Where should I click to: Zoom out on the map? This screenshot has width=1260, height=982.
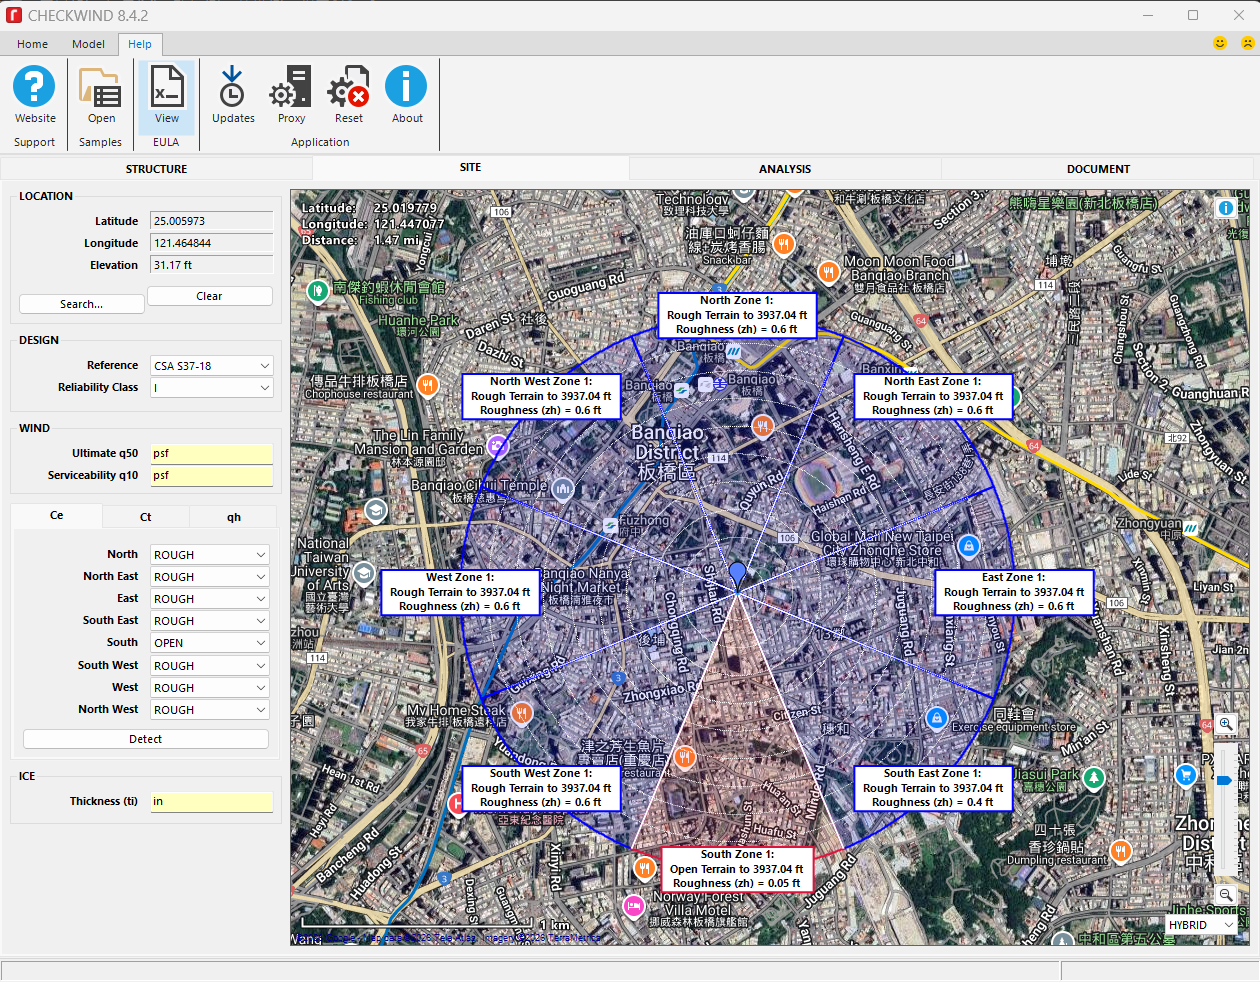point(1226,895)
